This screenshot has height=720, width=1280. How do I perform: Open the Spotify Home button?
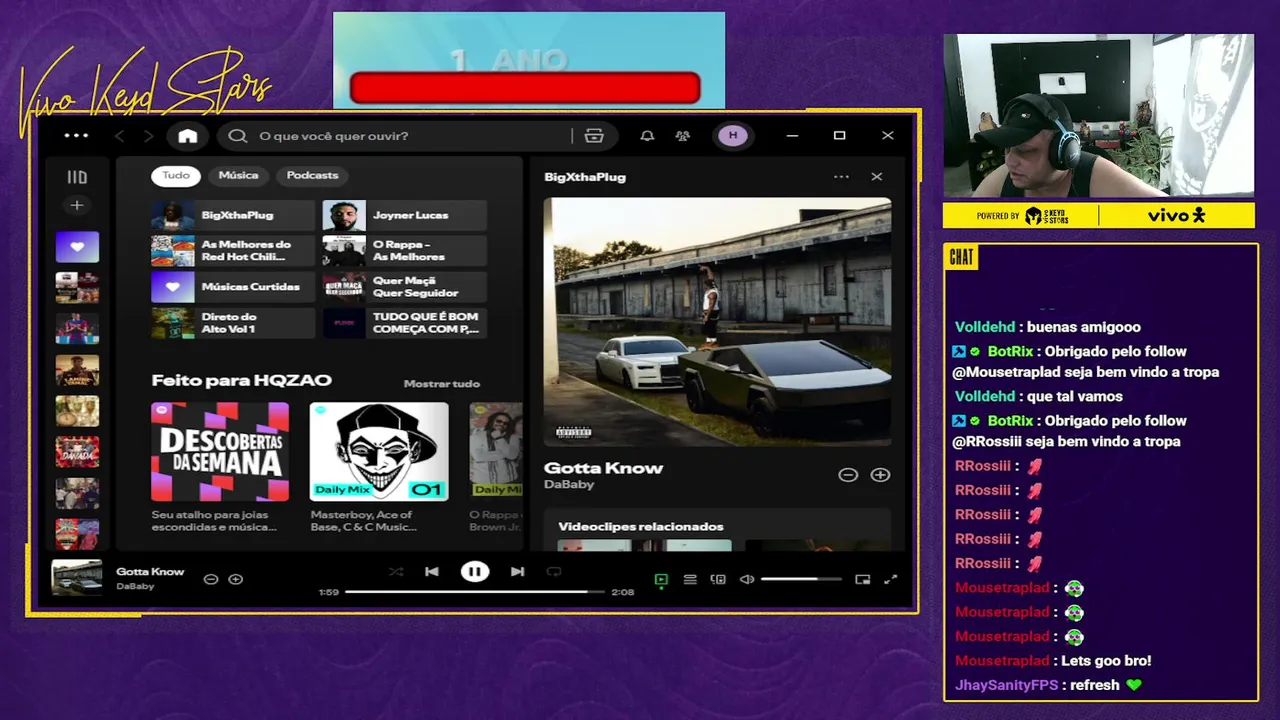pyautogui.click(x=188, y=136)
